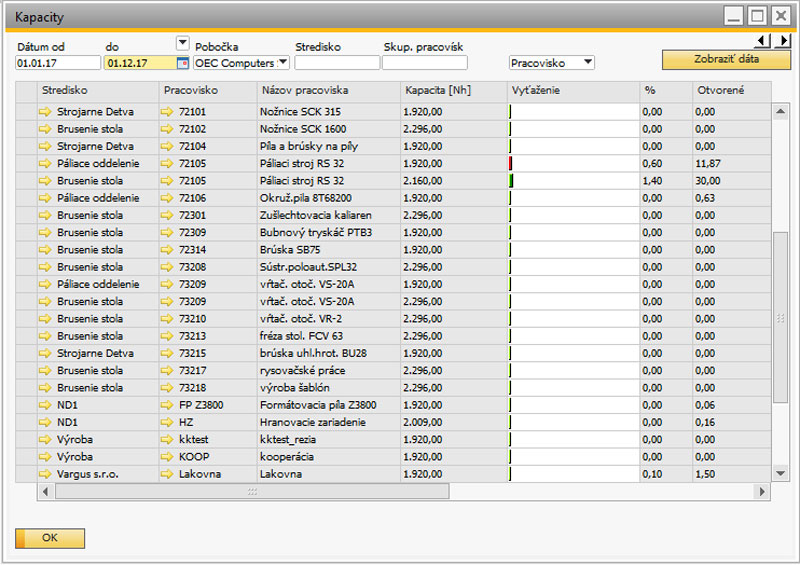Click the link arrow beside workplace 73218
The width and height of the screenshot is (800, 565).
[167, 388]
